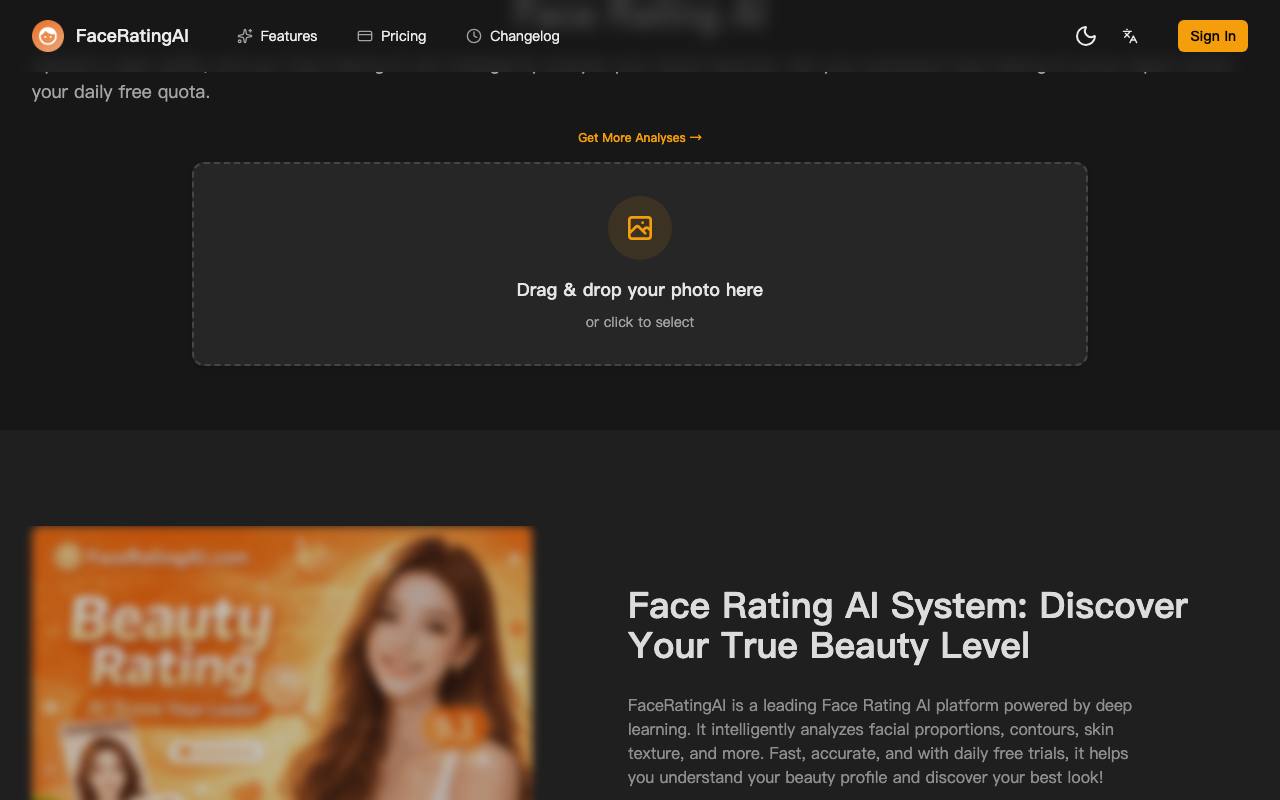
Task: Toggle dark mode with the moon icon
Action: pyautogui.click(x=1086, y=36)
